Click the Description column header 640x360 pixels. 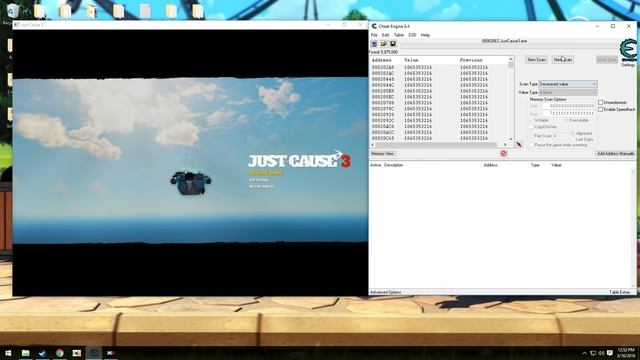(x=393, y=165)
